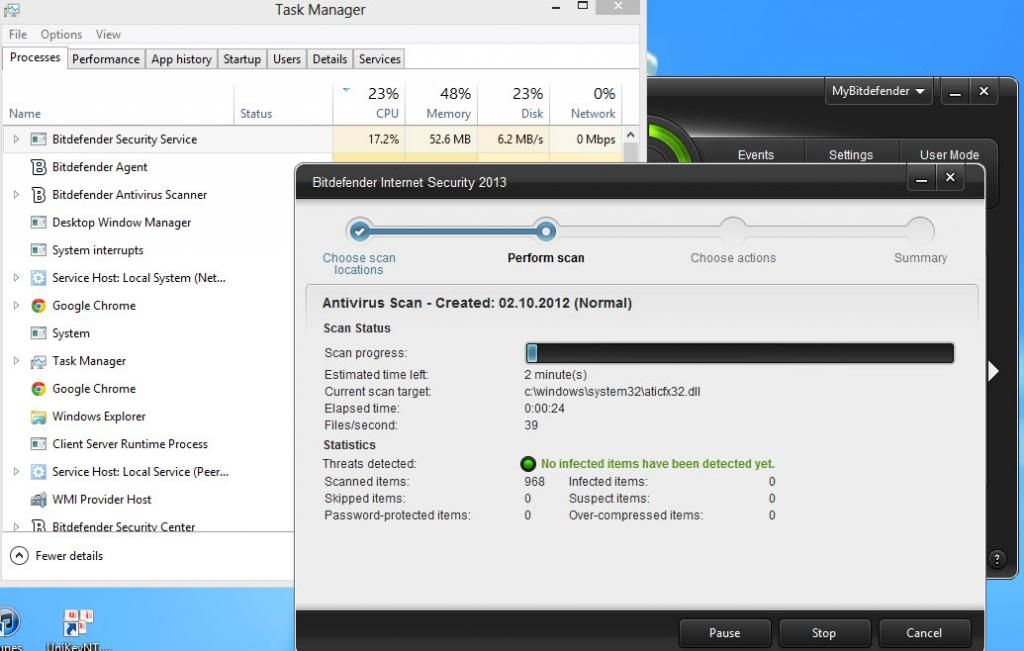The height and width of the screenshot is (651, 1024).
Task: Open the Options menu in Task Manager
Action: pos(61,34)
